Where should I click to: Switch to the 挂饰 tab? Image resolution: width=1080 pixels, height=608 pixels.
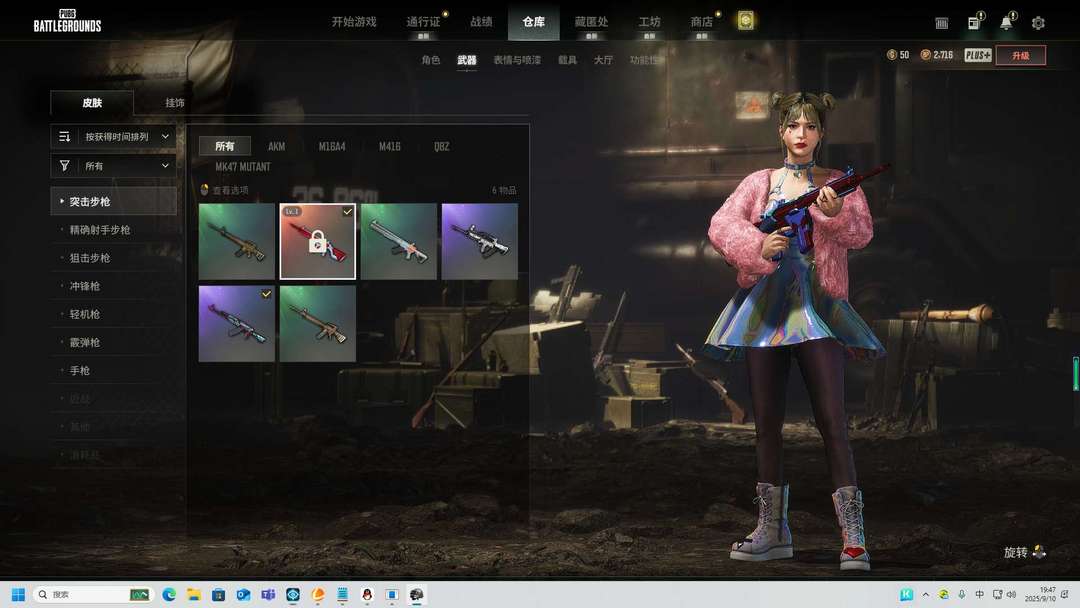pyautogui.click(x=175, y=103)
